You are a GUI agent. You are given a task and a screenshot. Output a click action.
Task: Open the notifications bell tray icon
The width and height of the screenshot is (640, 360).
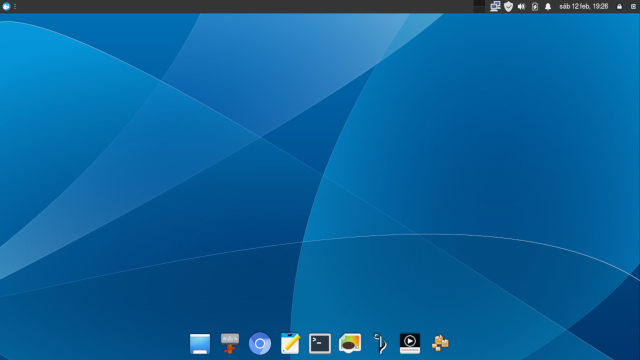click(x=548, y=6)
